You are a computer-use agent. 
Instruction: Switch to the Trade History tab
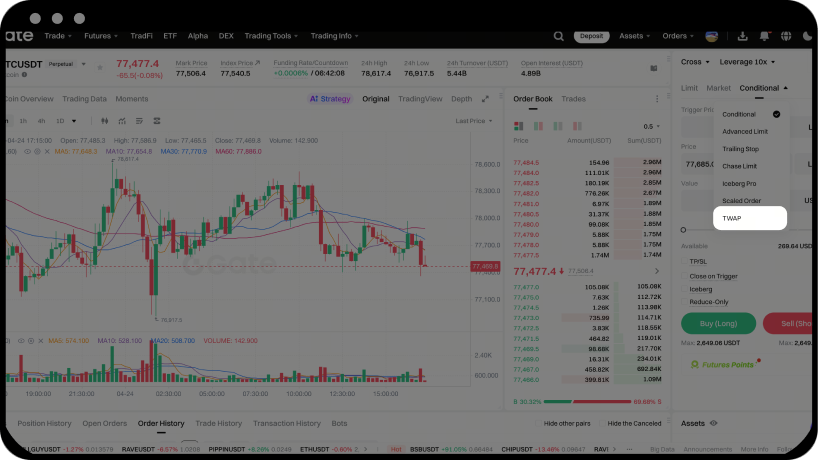click(x=218, y=423)
